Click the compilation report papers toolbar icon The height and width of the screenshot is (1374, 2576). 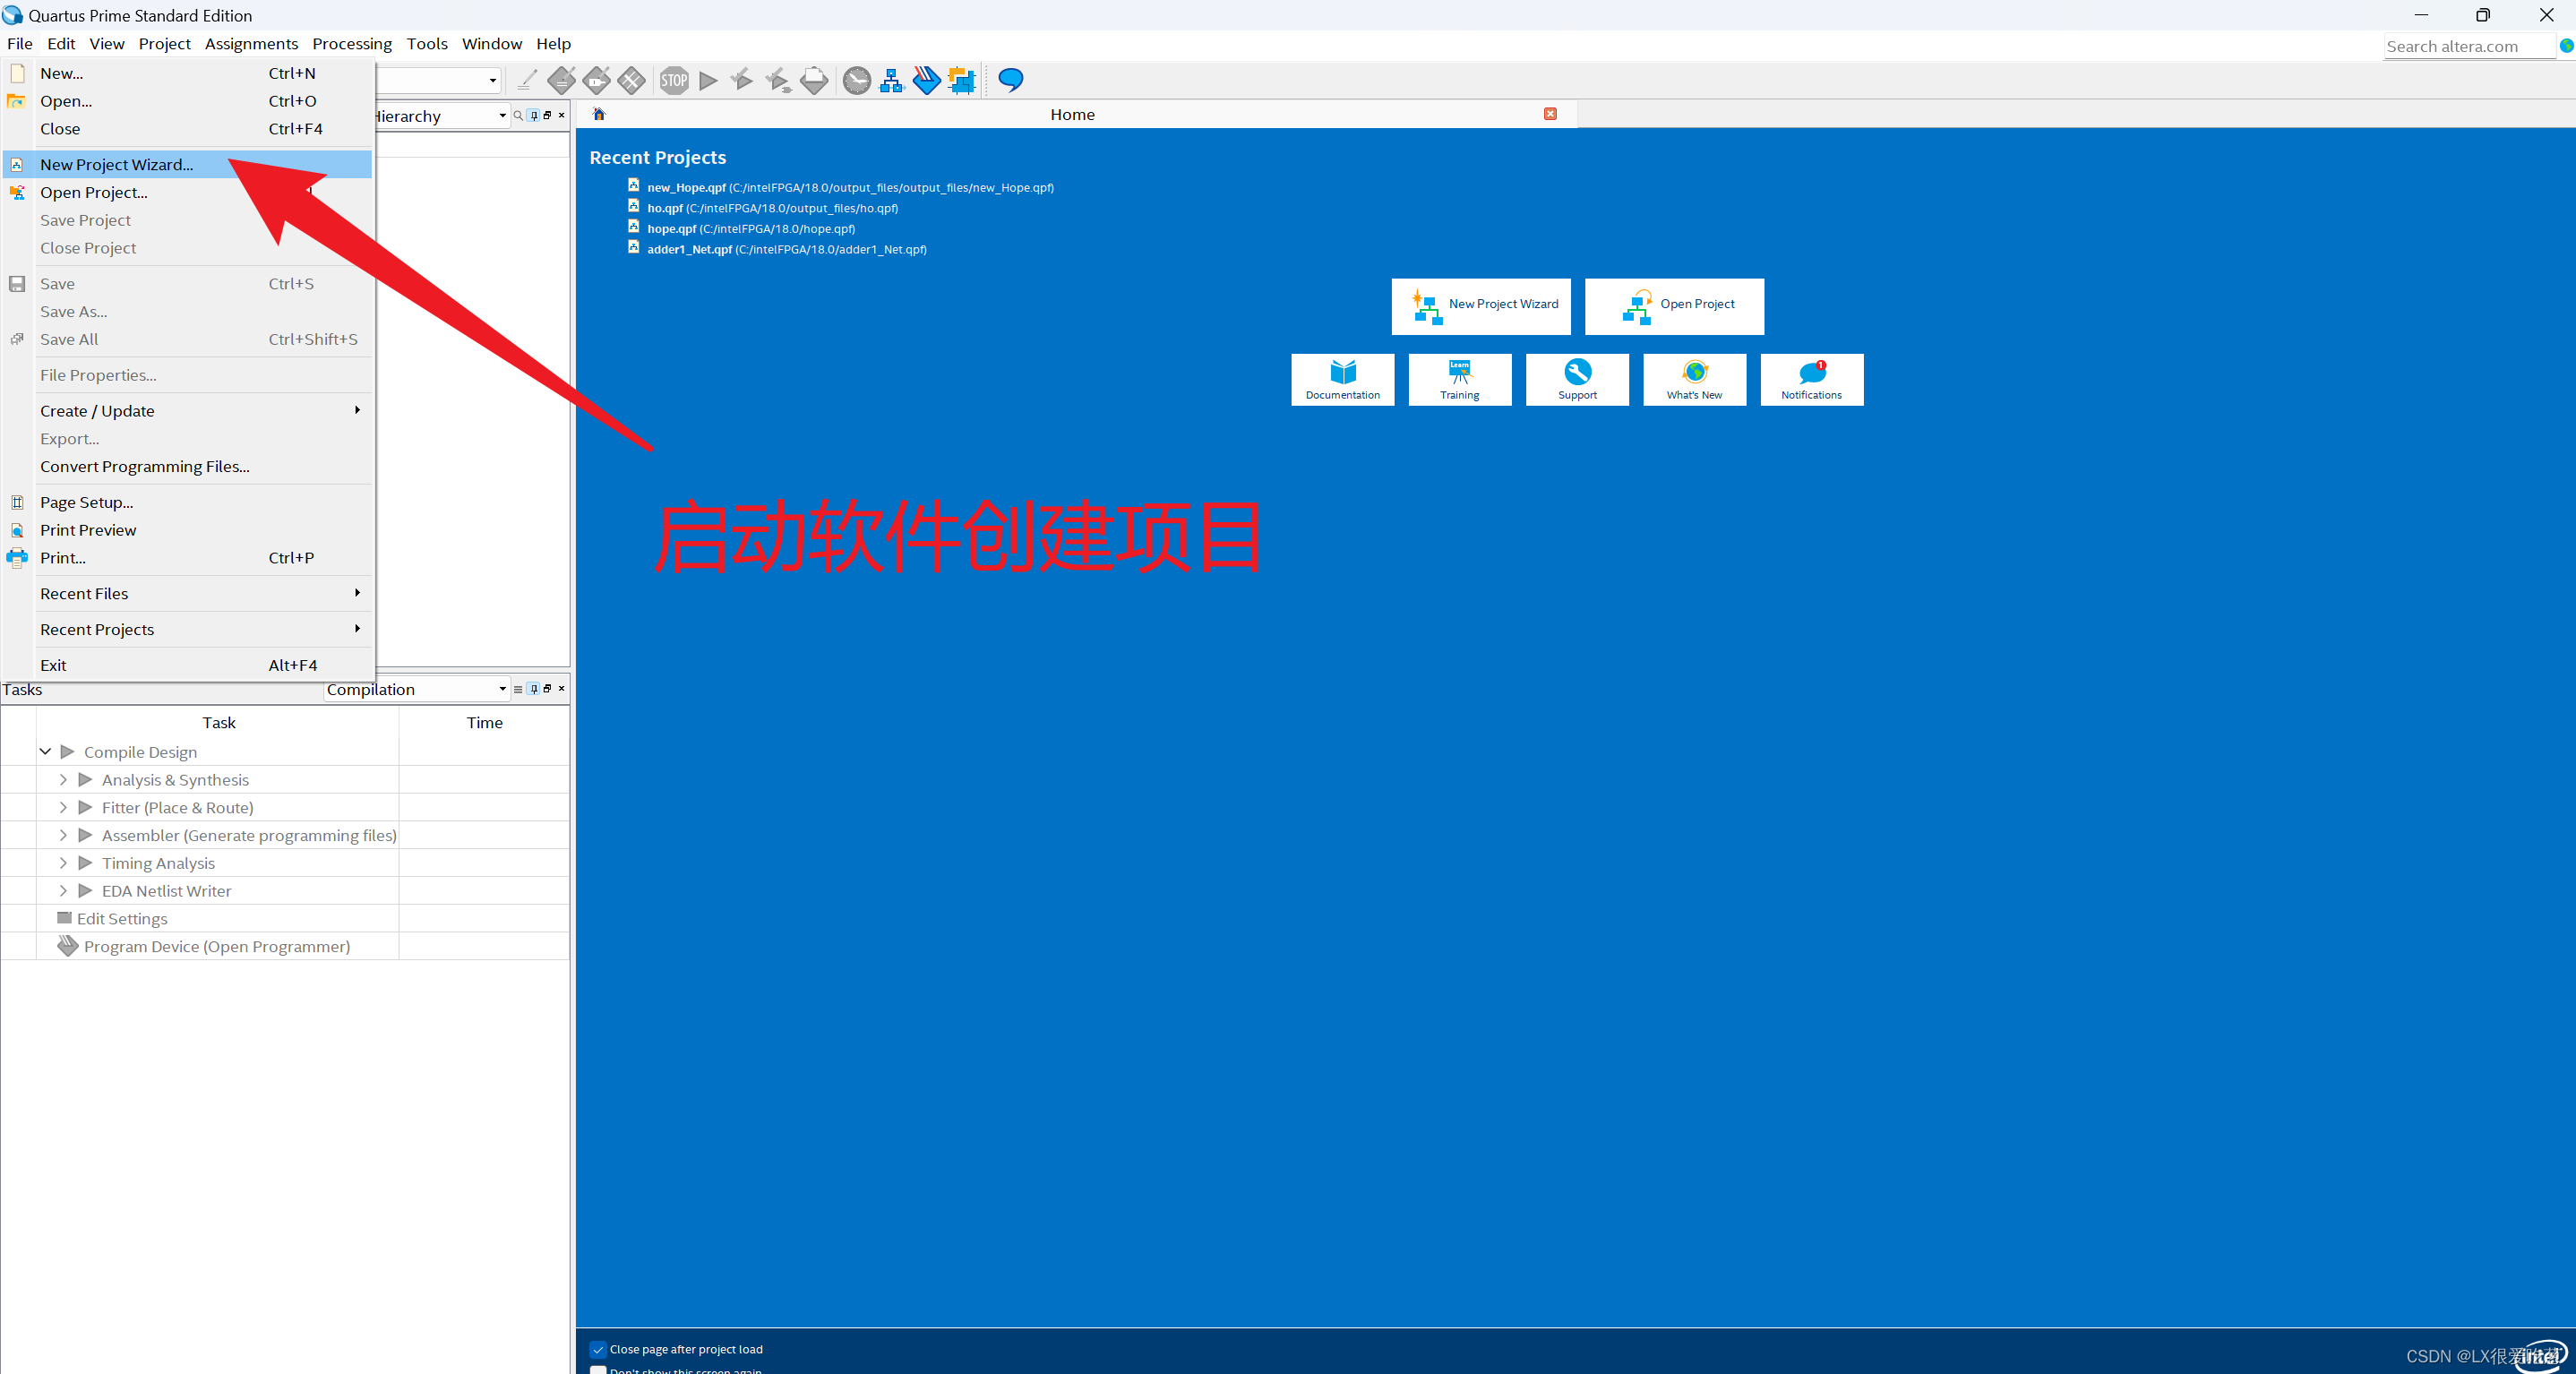coord(814,80)
